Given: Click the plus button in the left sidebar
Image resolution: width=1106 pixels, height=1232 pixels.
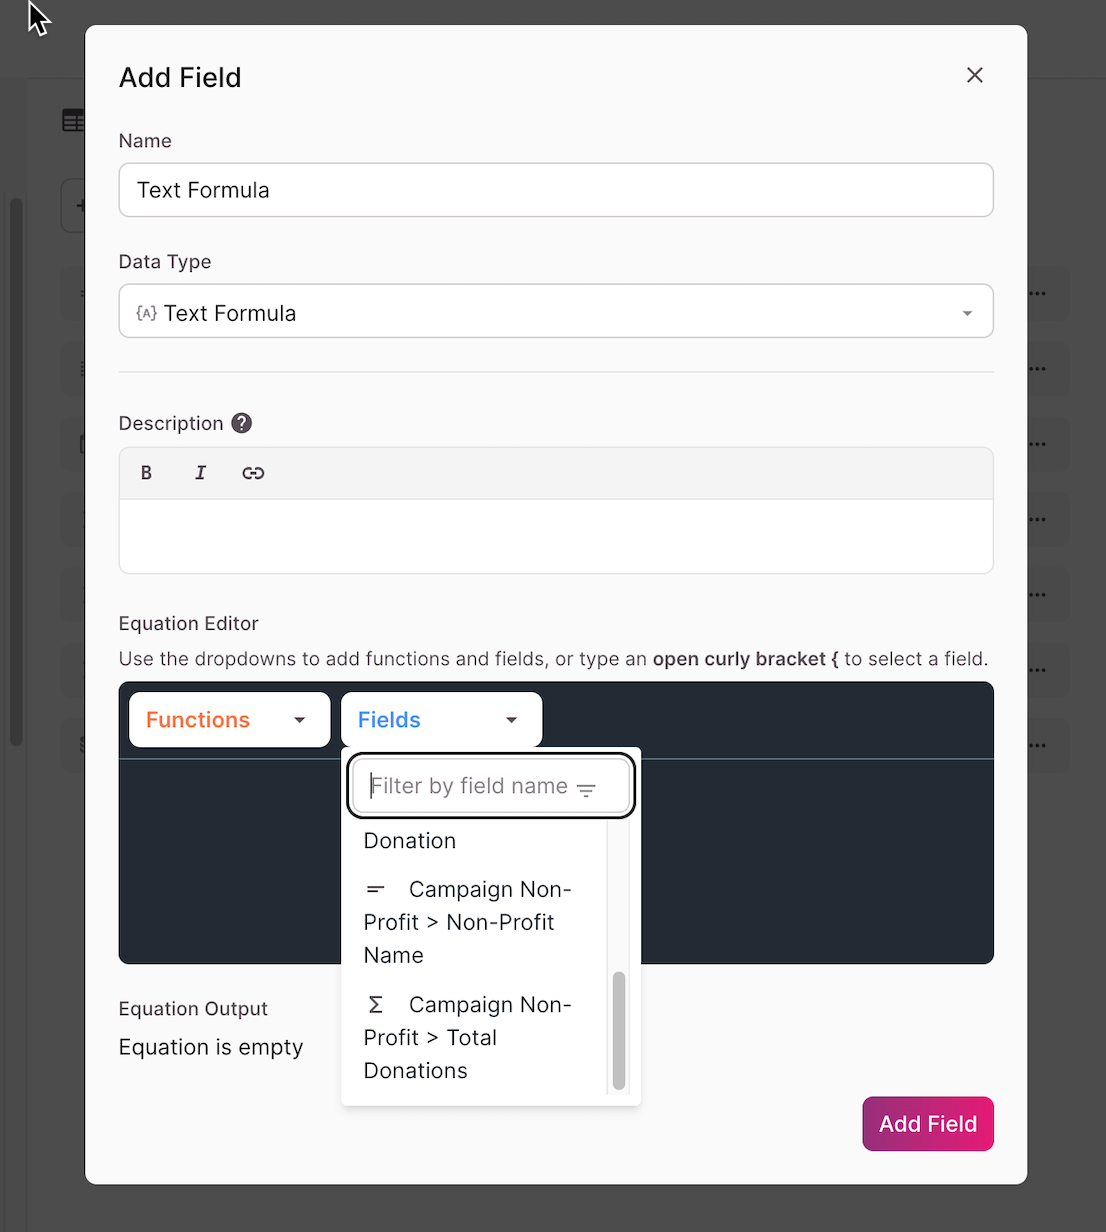Looking at the screenshot, I should pyautogui.click(x=79, y=205).
